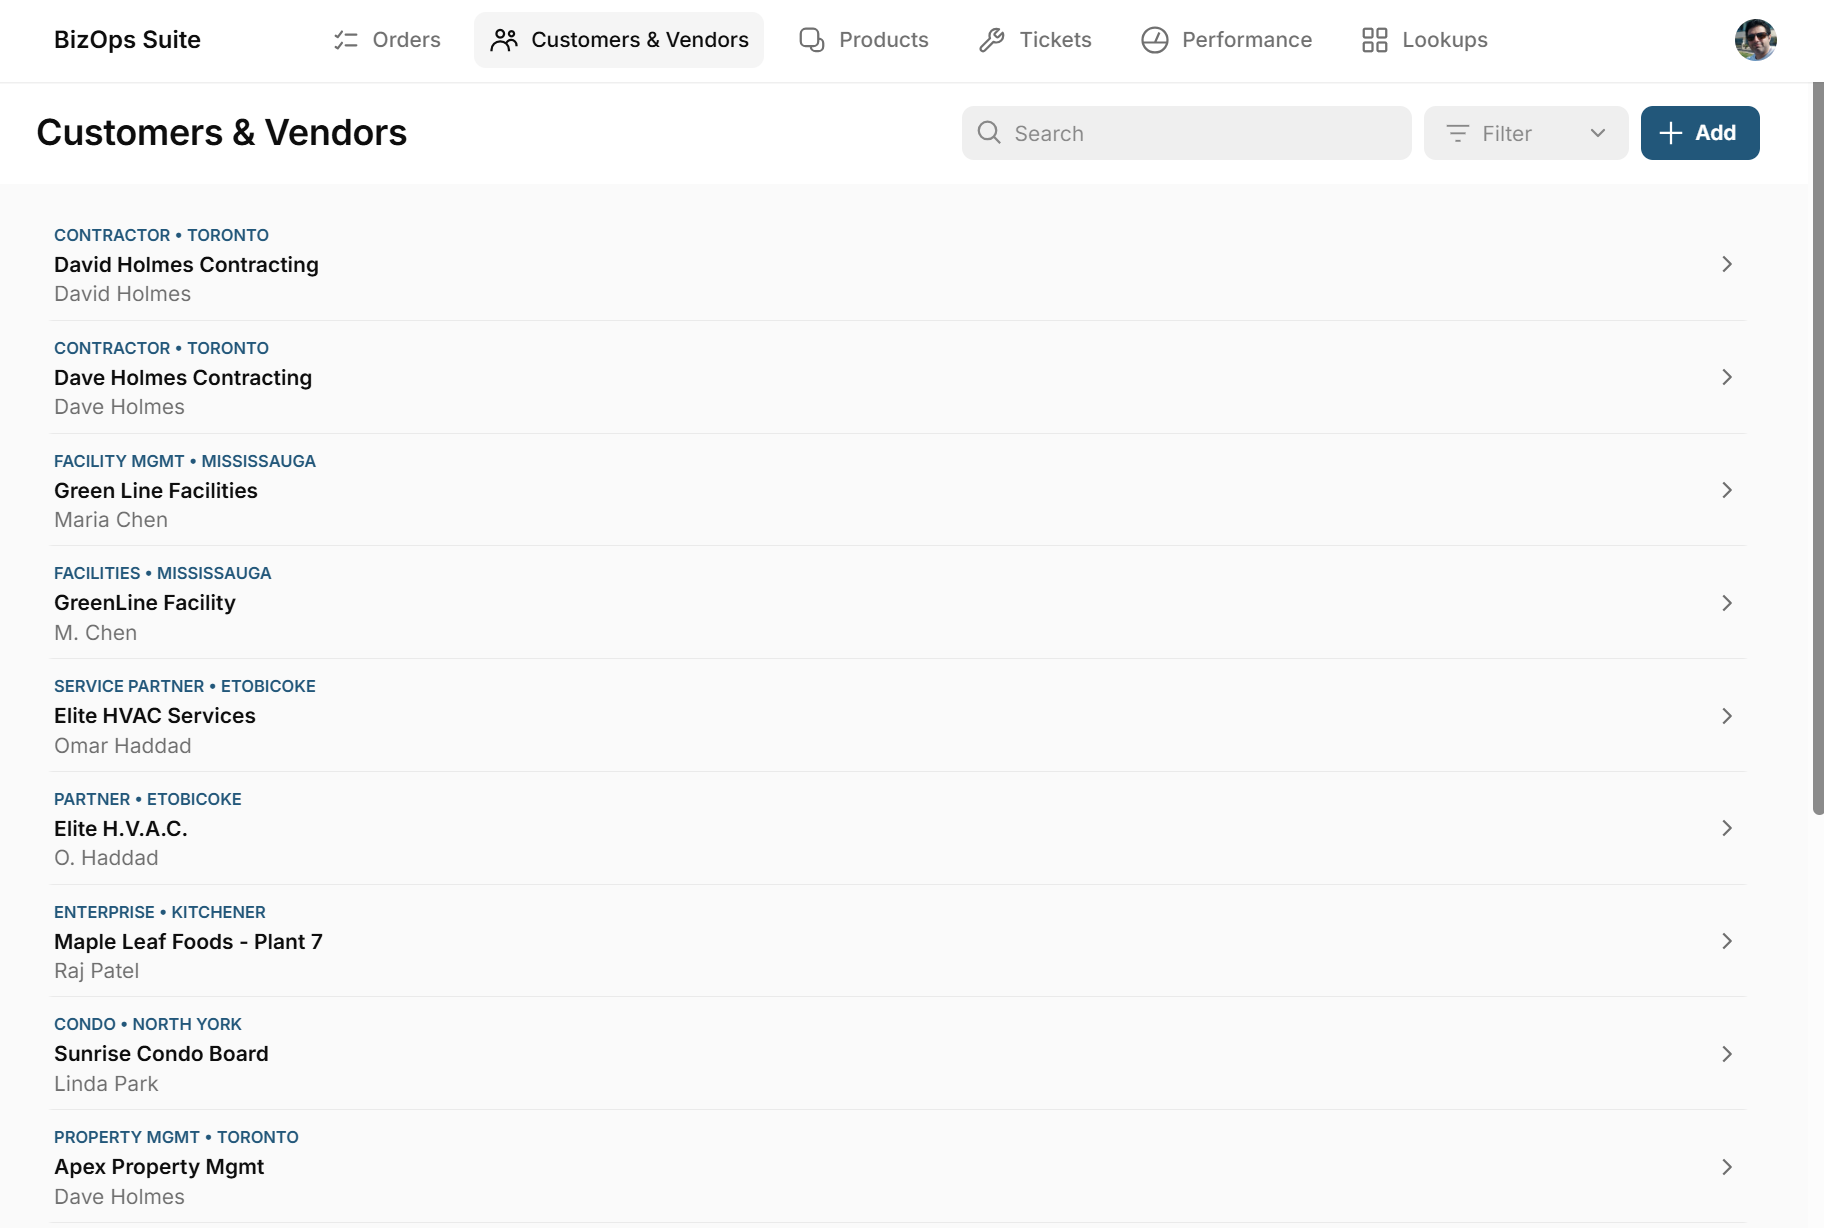Open the Filter dropdown
This screenshot has width=1824, height=1228.
click(1526, 133)
